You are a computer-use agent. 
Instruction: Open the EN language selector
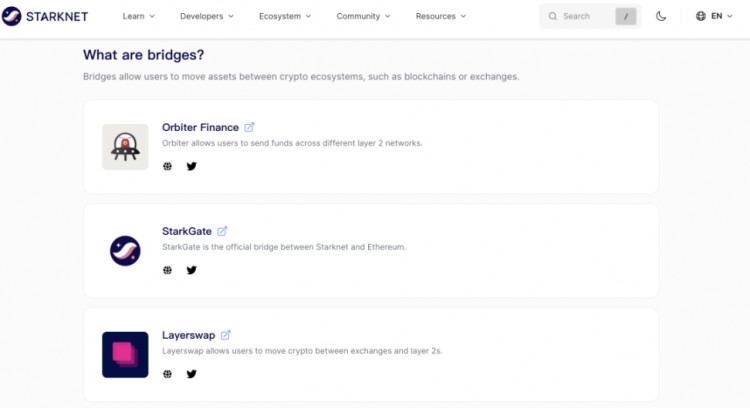pos(715,16)
